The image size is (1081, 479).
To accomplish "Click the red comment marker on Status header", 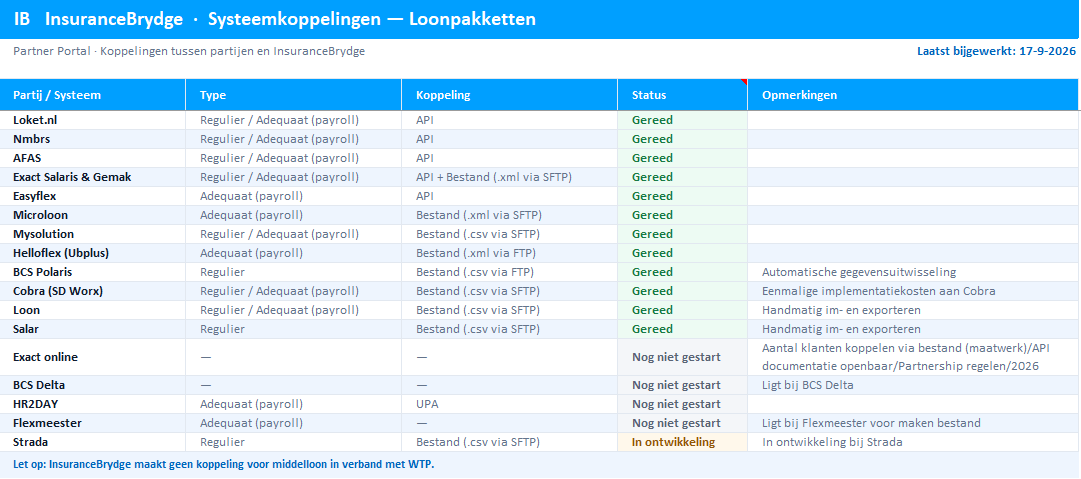I will (x=745, y=82).
